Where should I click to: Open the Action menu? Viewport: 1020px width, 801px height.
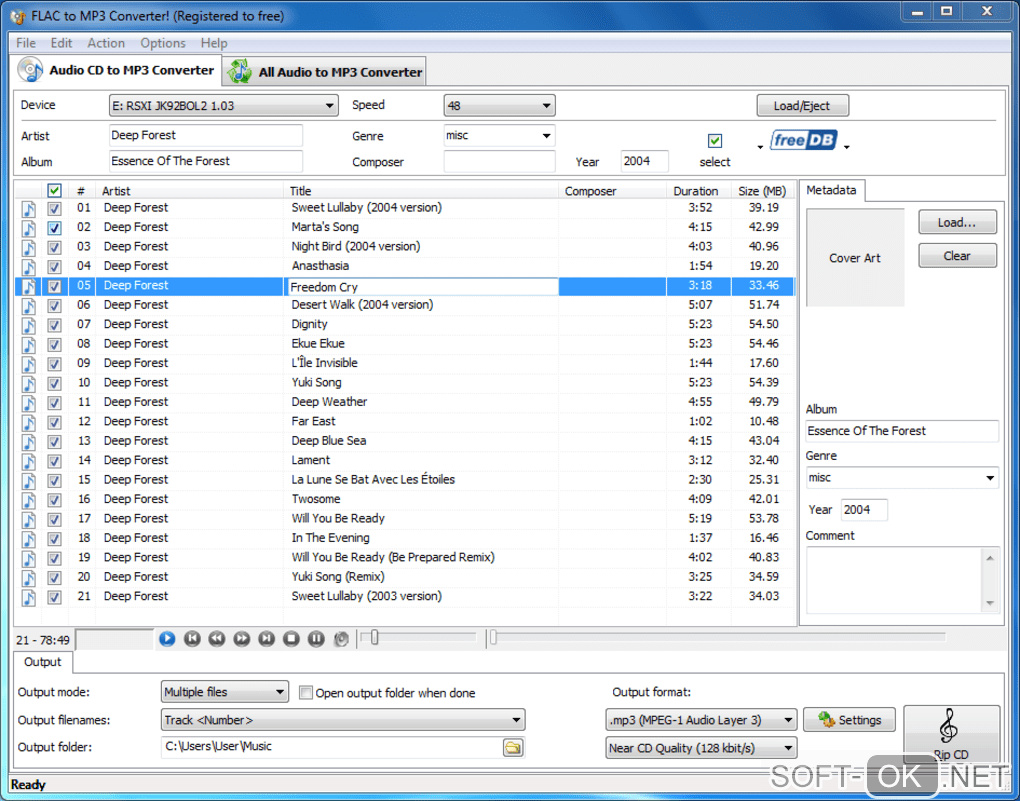[106, 43]
